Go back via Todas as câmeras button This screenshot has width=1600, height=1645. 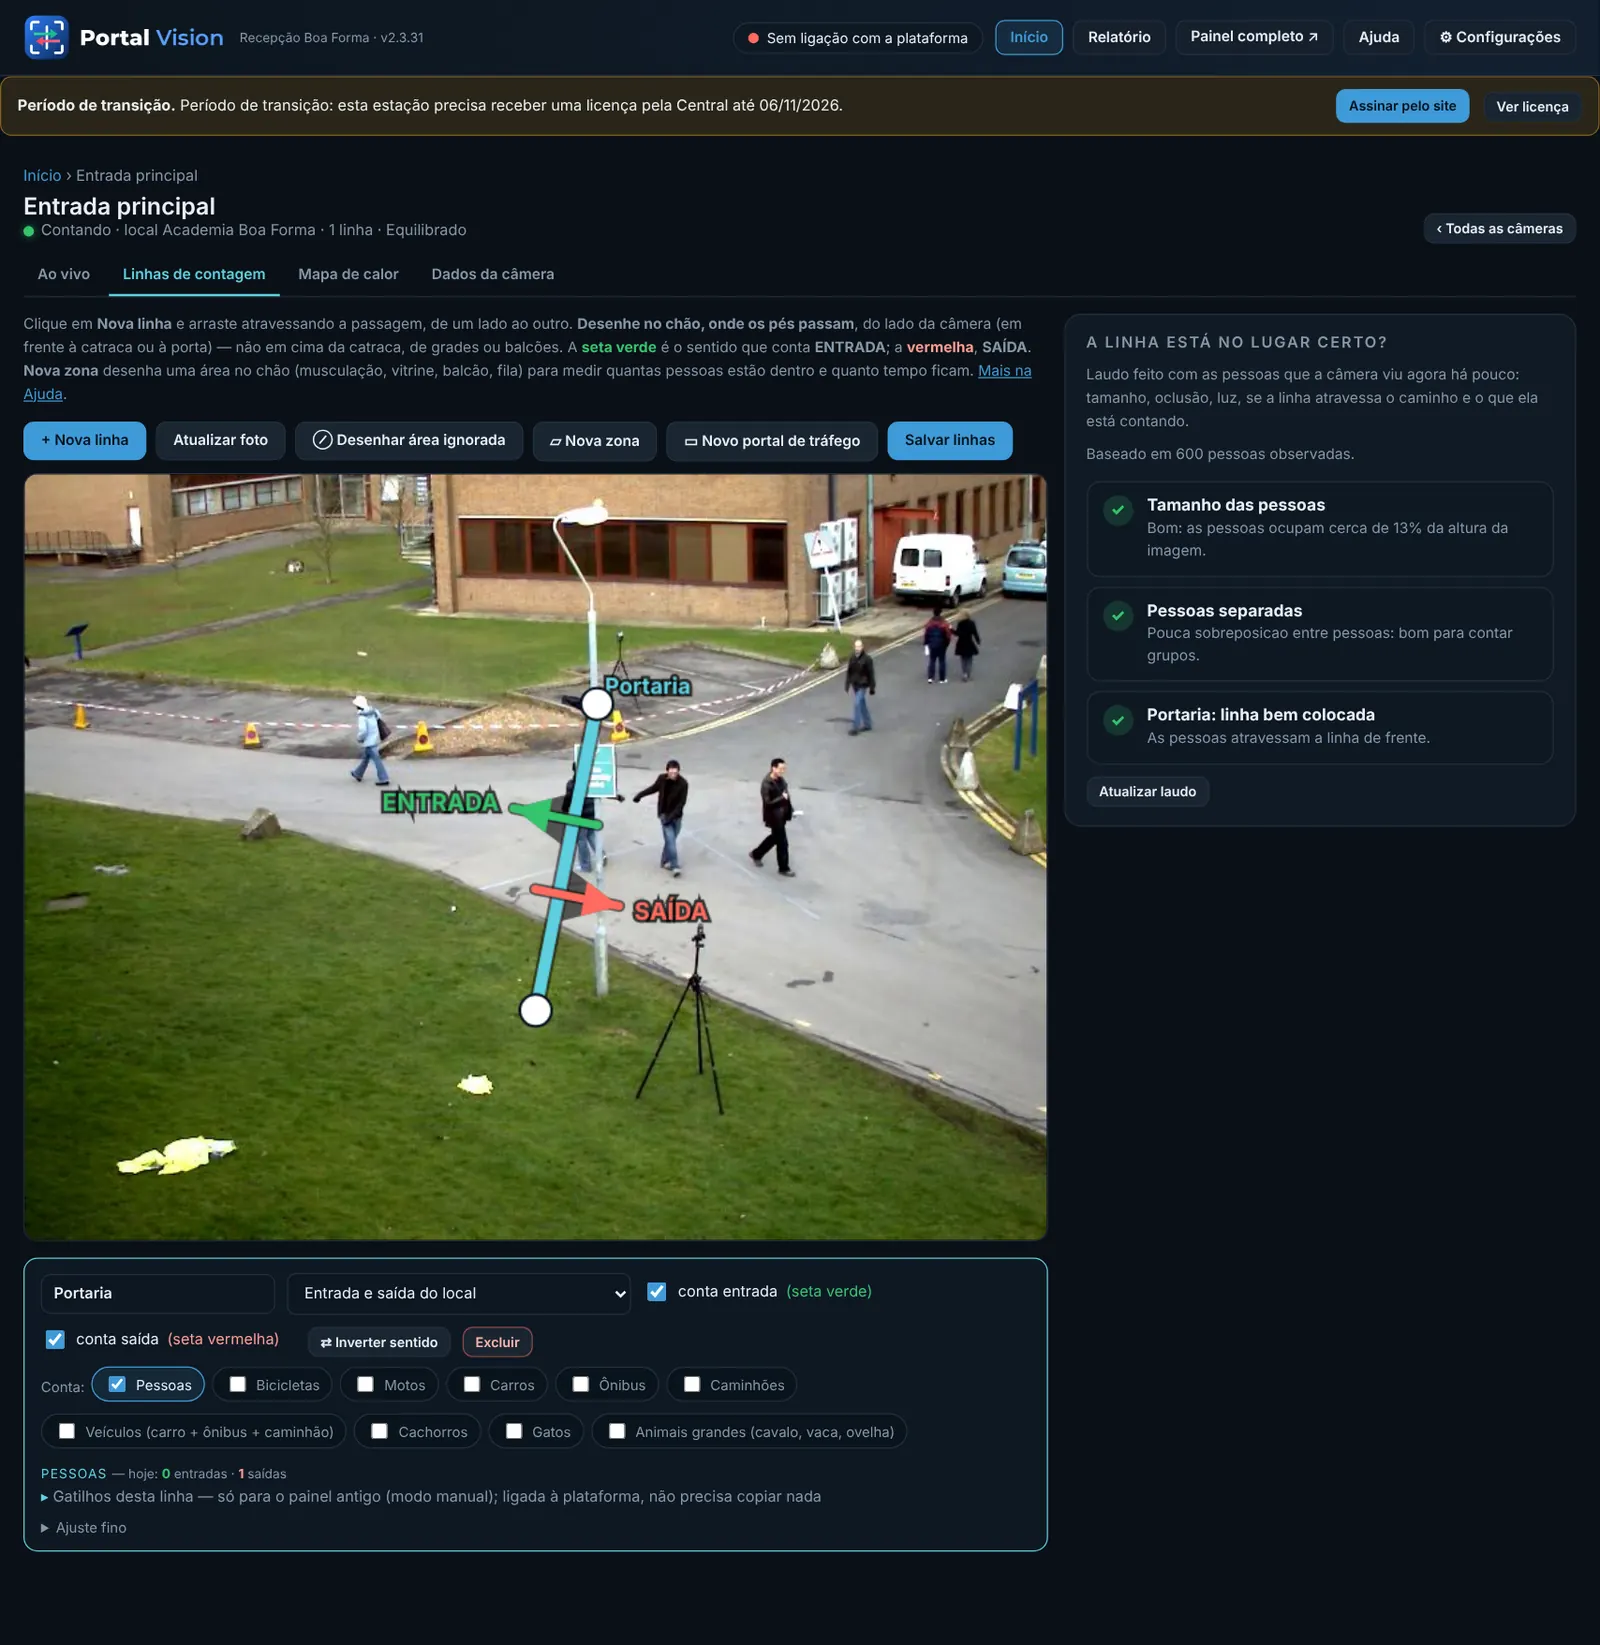pyautogui.click(x=1499, y=228)
